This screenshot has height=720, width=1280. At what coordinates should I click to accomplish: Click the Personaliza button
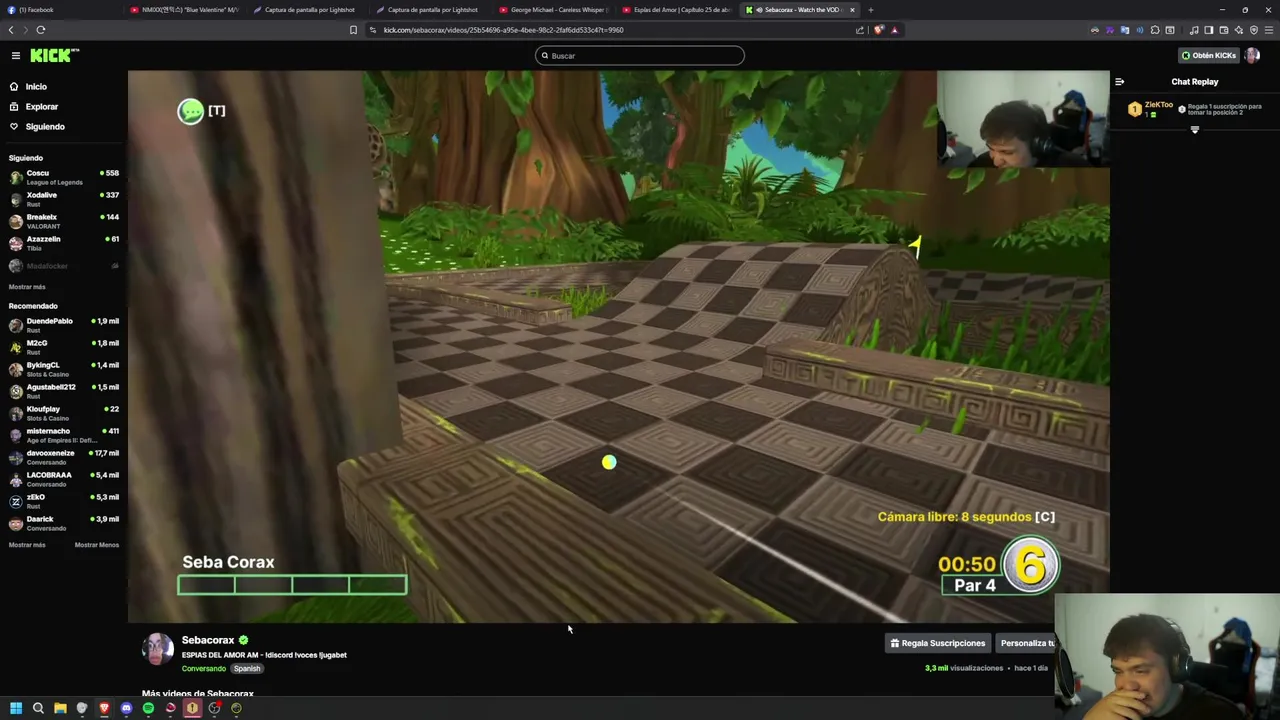coord(1025,644)
